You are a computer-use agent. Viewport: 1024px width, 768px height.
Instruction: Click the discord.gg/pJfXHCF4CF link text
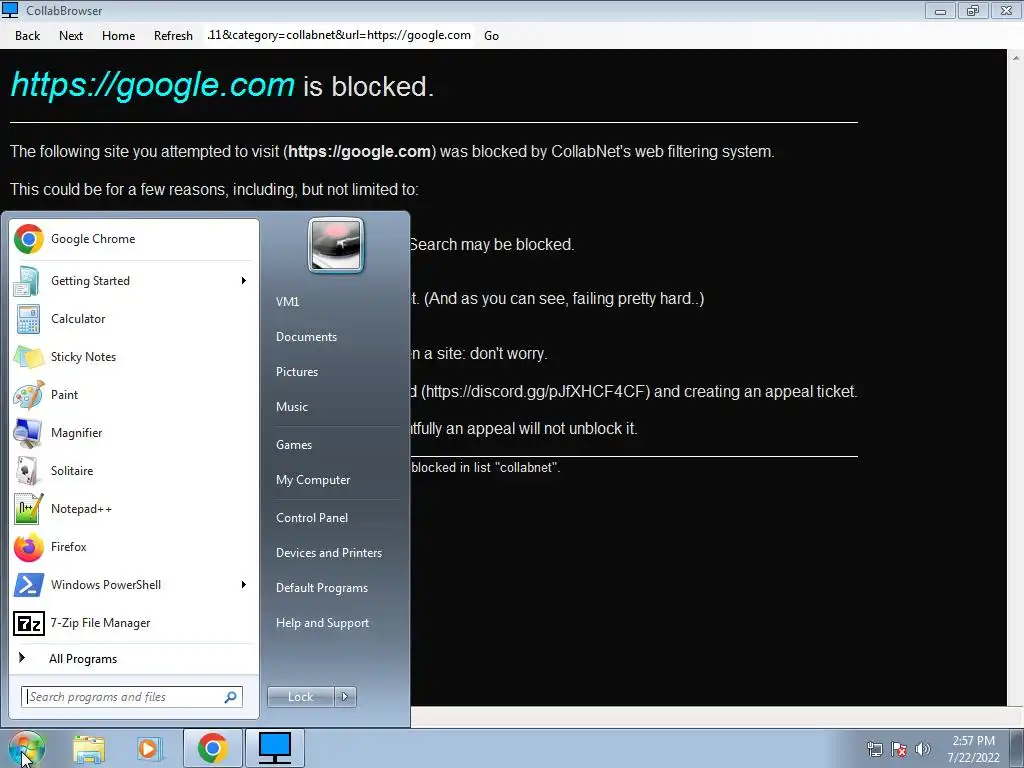click(536, 391)
